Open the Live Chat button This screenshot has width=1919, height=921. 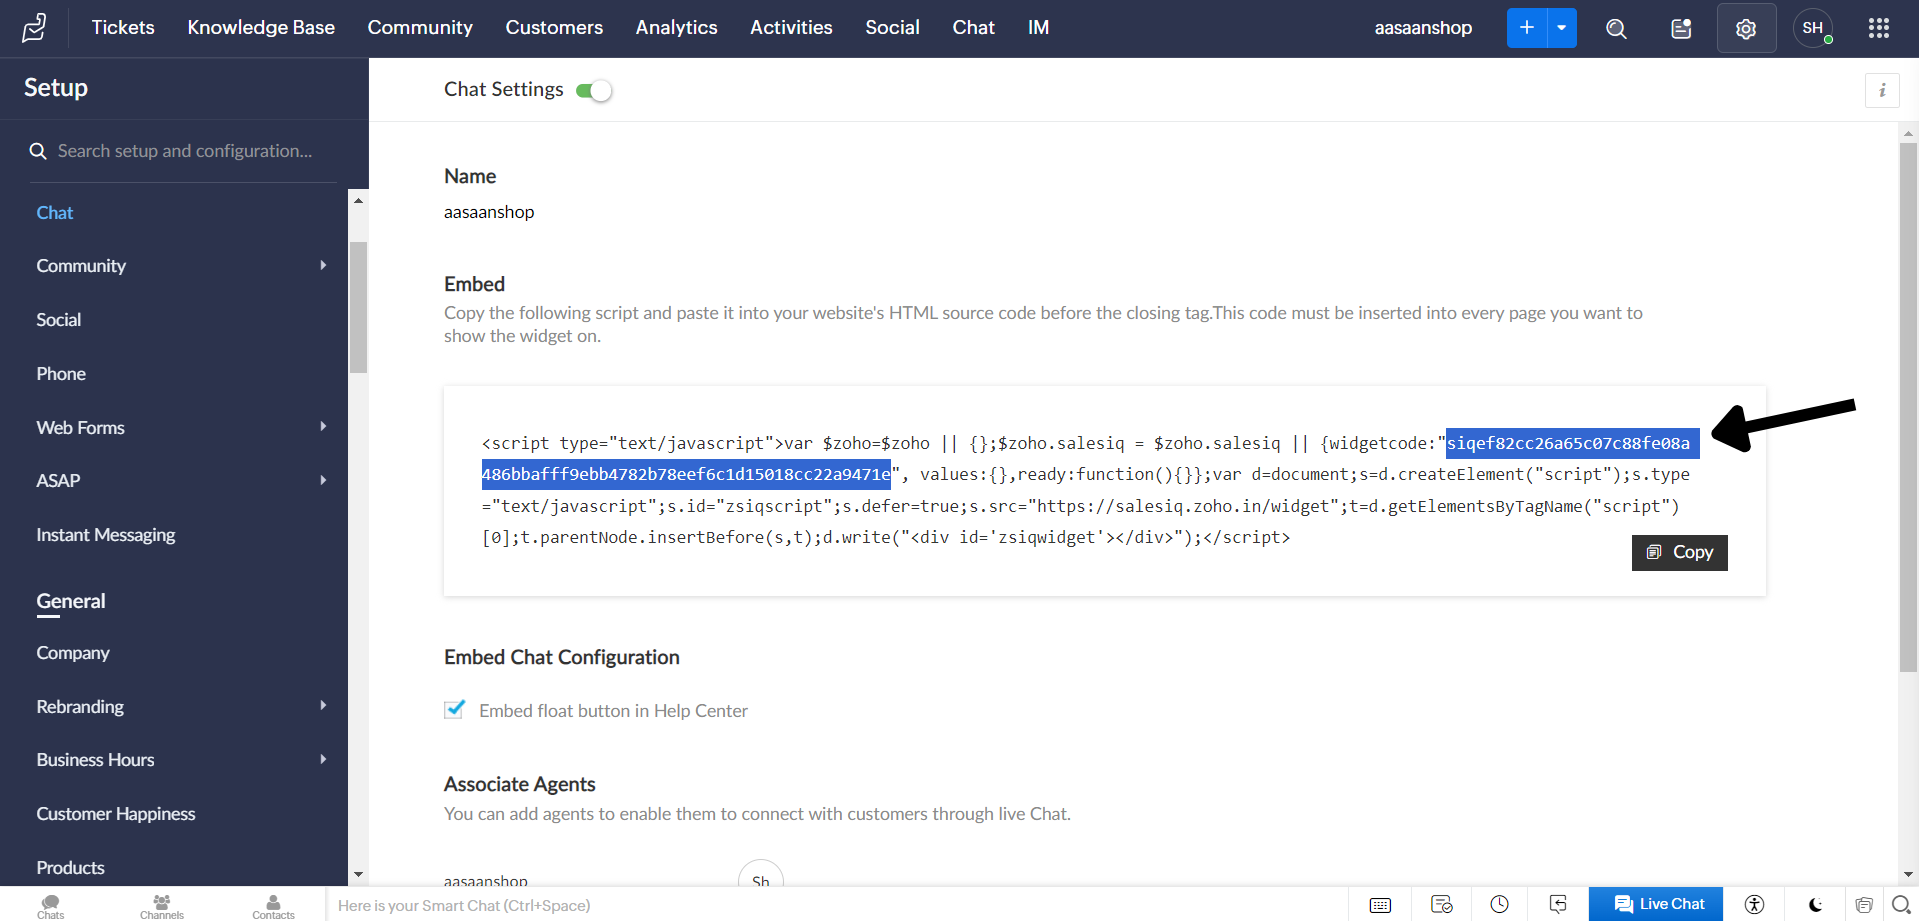(1656, 904)
